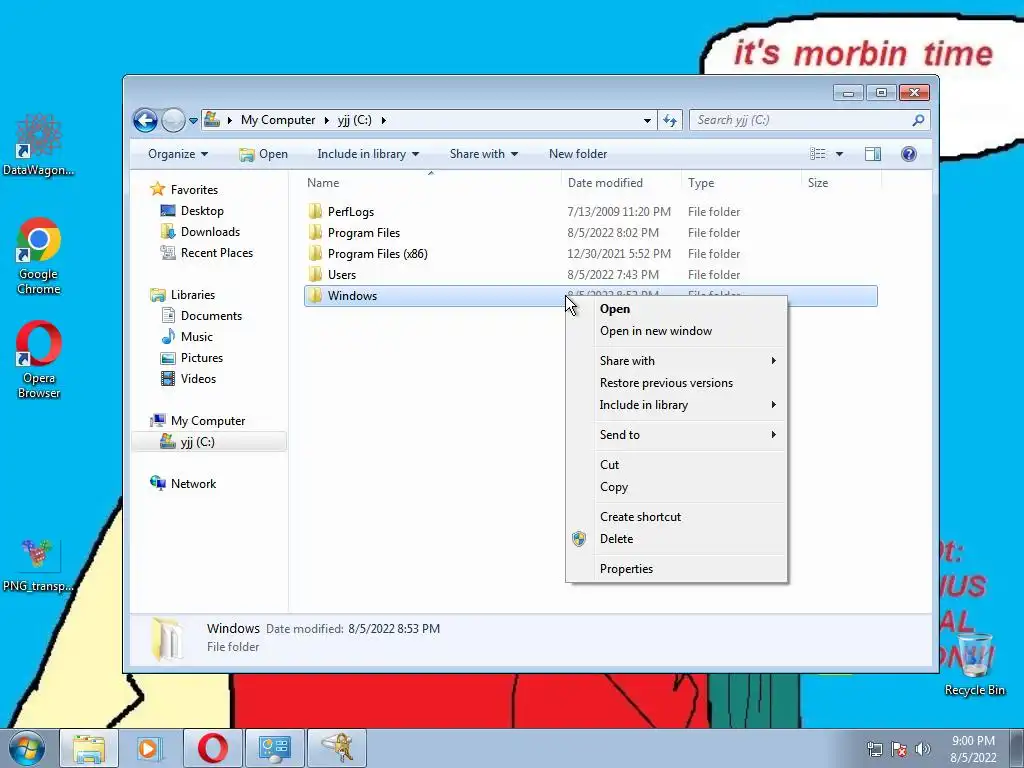1024x768 pixels.
Task: Open the Windows Start button
Action: coord(27,748)
